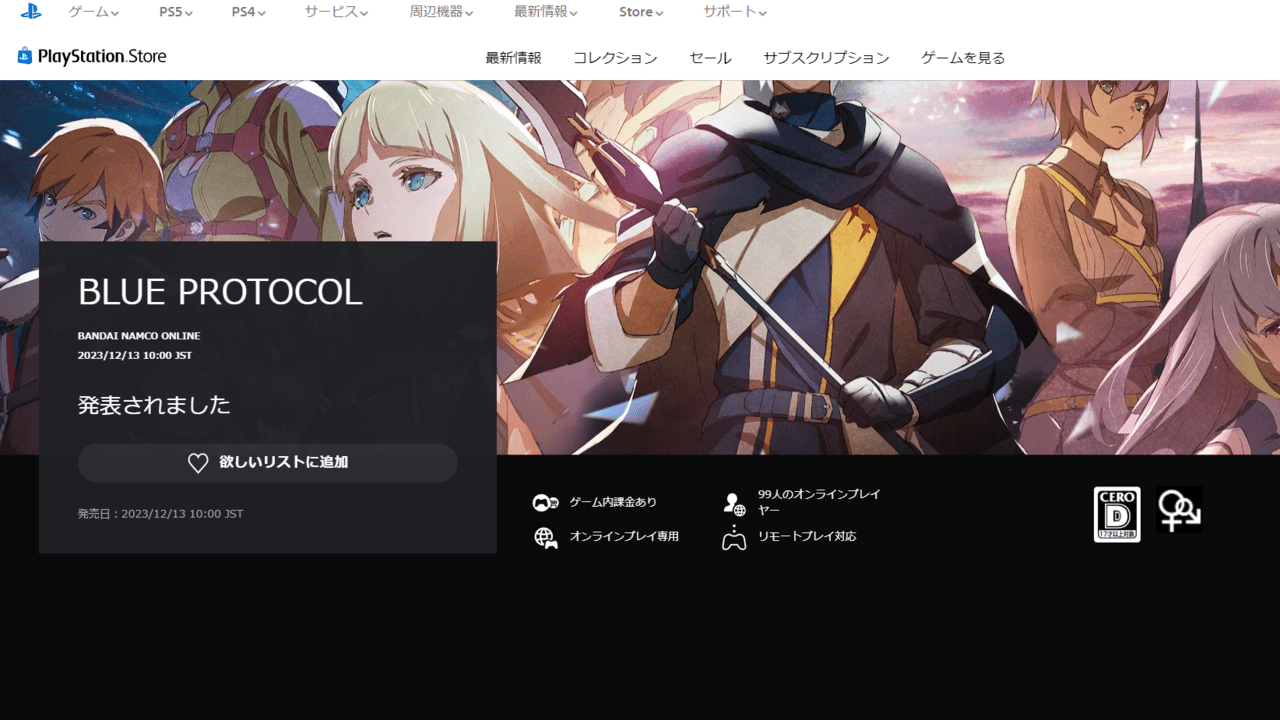Click the オンラインプレイ専用 label
Screen dimensions: 1280x720
click(624, 537)
